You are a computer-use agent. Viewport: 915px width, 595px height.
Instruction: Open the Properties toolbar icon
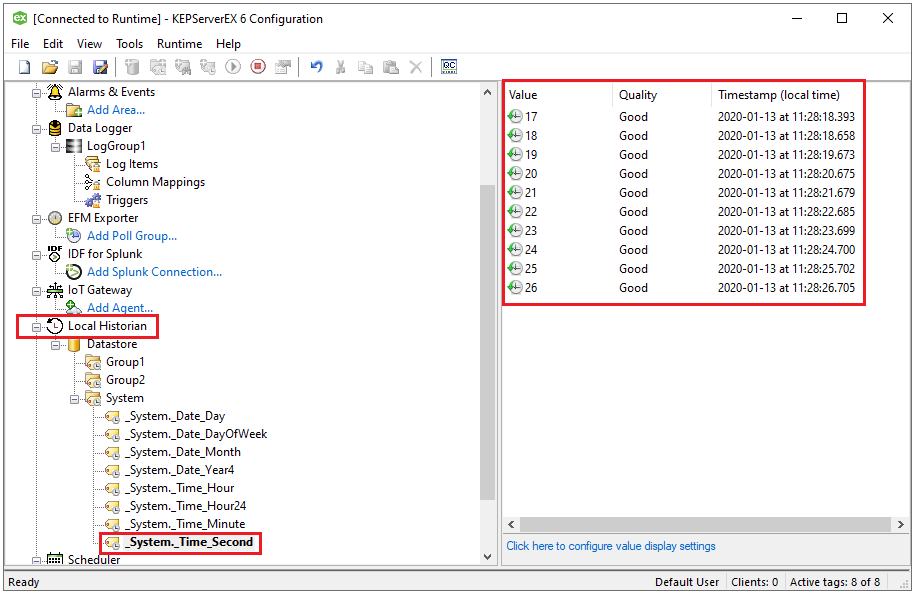tap(283, 67)
